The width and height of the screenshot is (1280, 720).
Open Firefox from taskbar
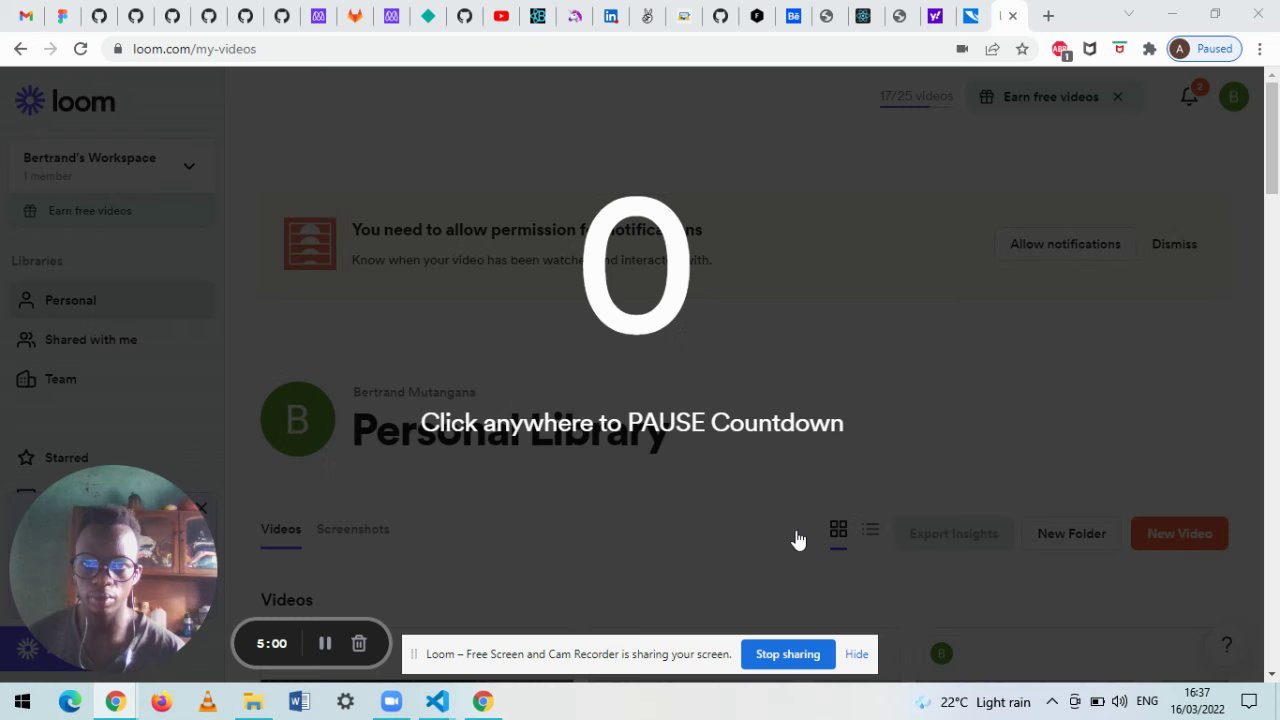(x=161, y=702)
